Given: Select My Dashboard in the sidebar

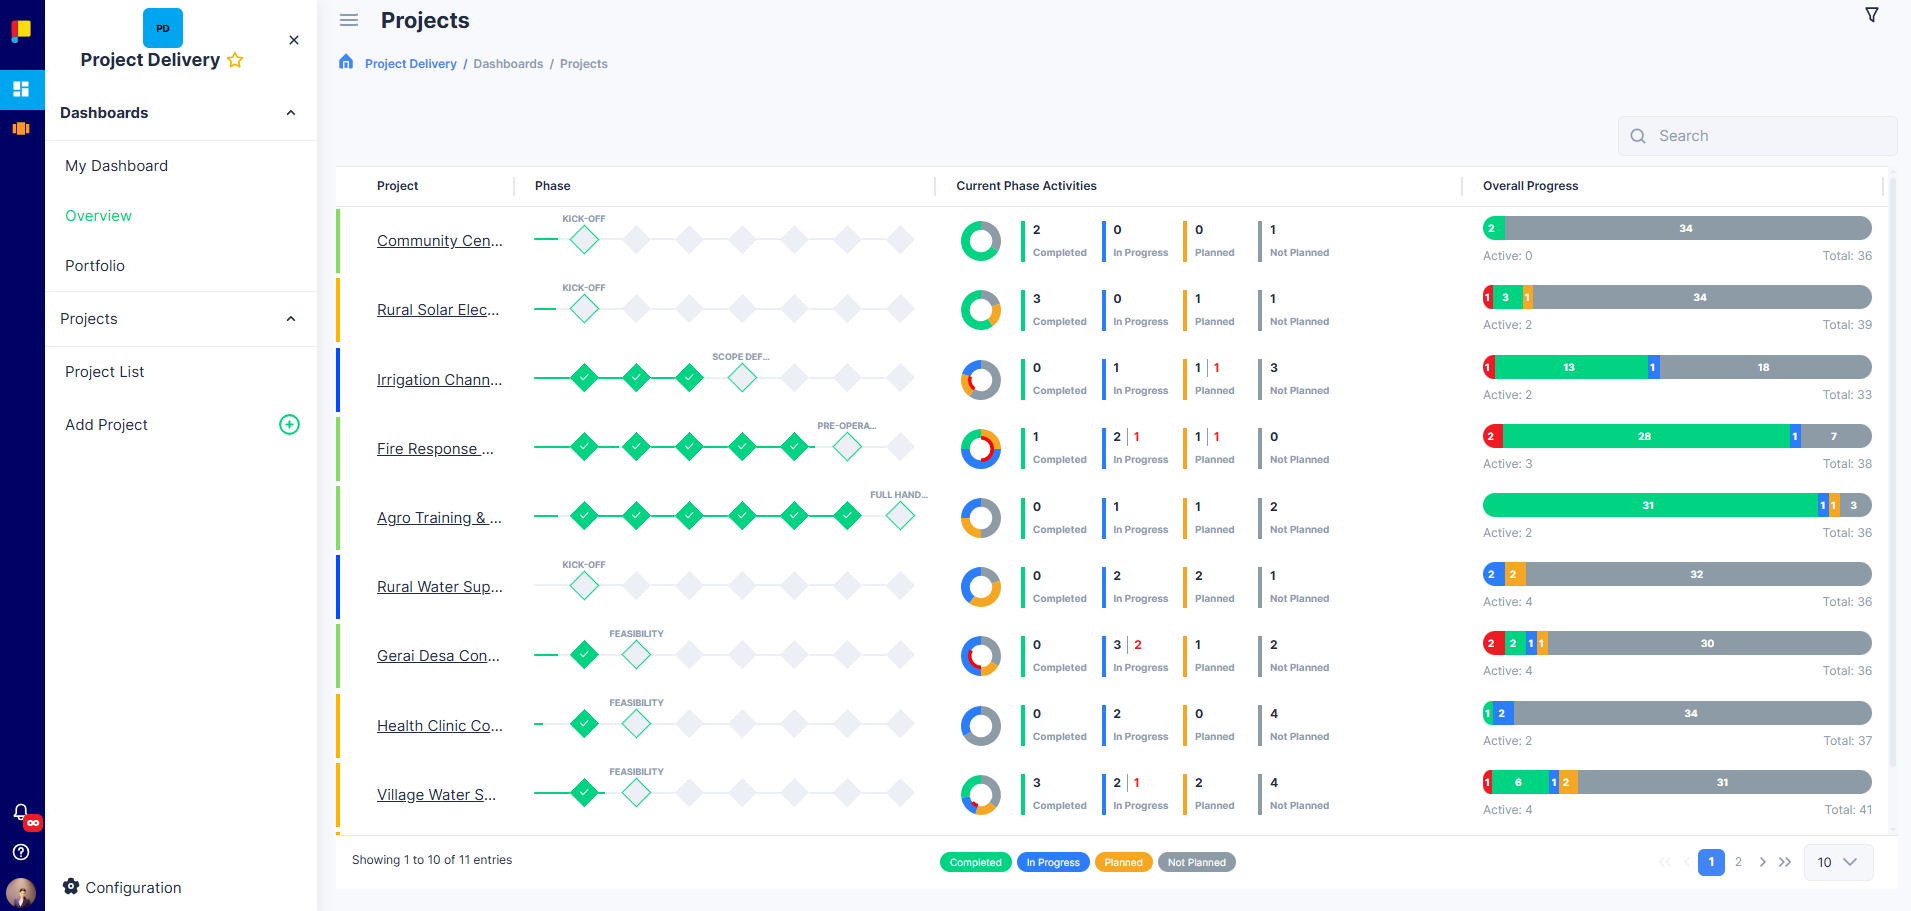Looking at the screenshot, I should (x=116, y=165).
